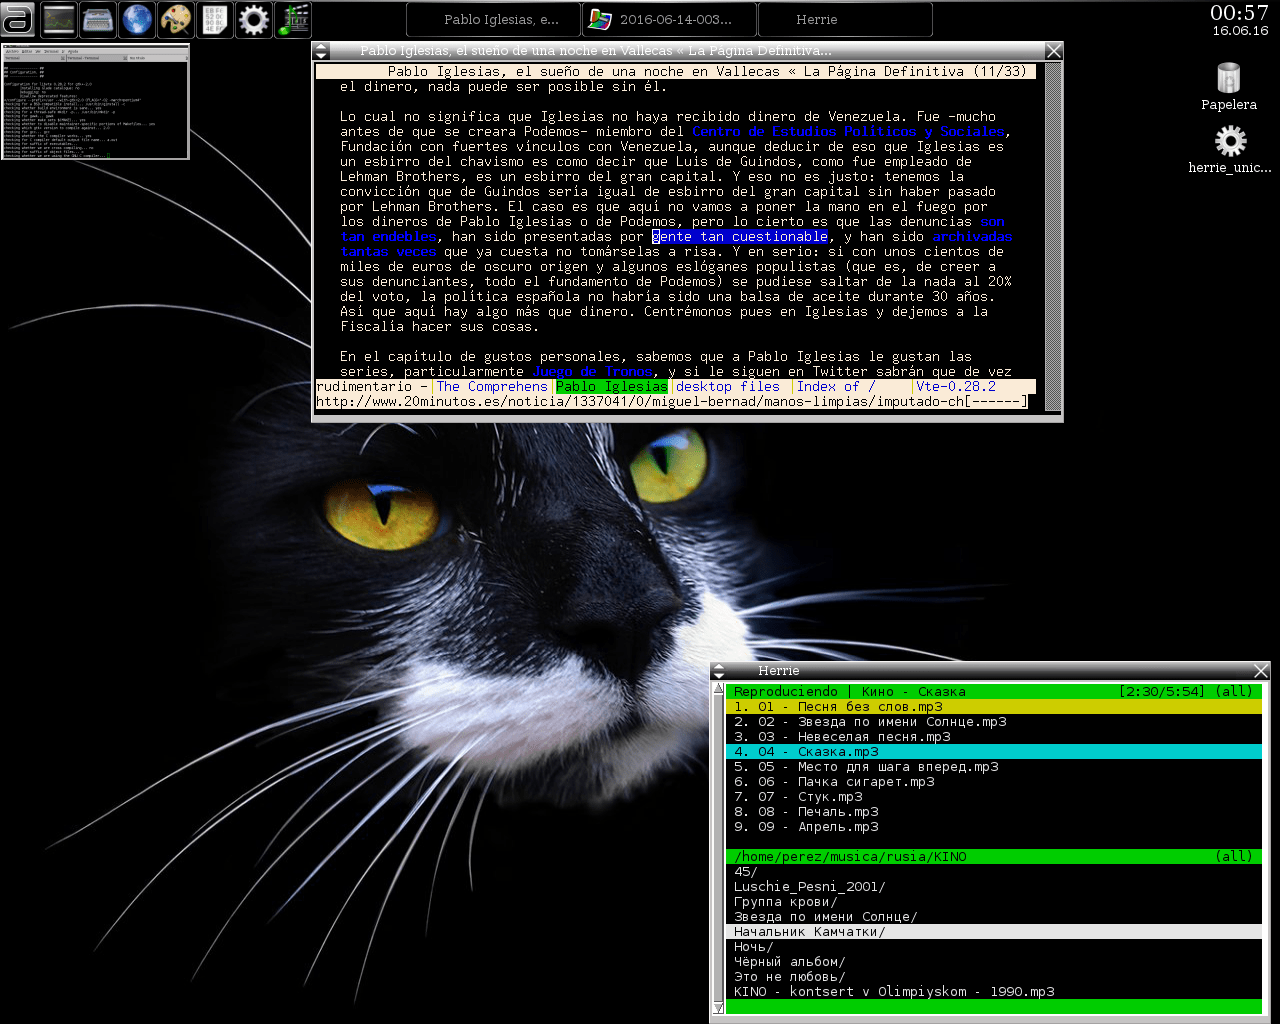Select track '01 - Песня без слов.mp3'
The height and width of the screenshot is (1024, 1280).
pyautogui.click(x=994, y=707)
